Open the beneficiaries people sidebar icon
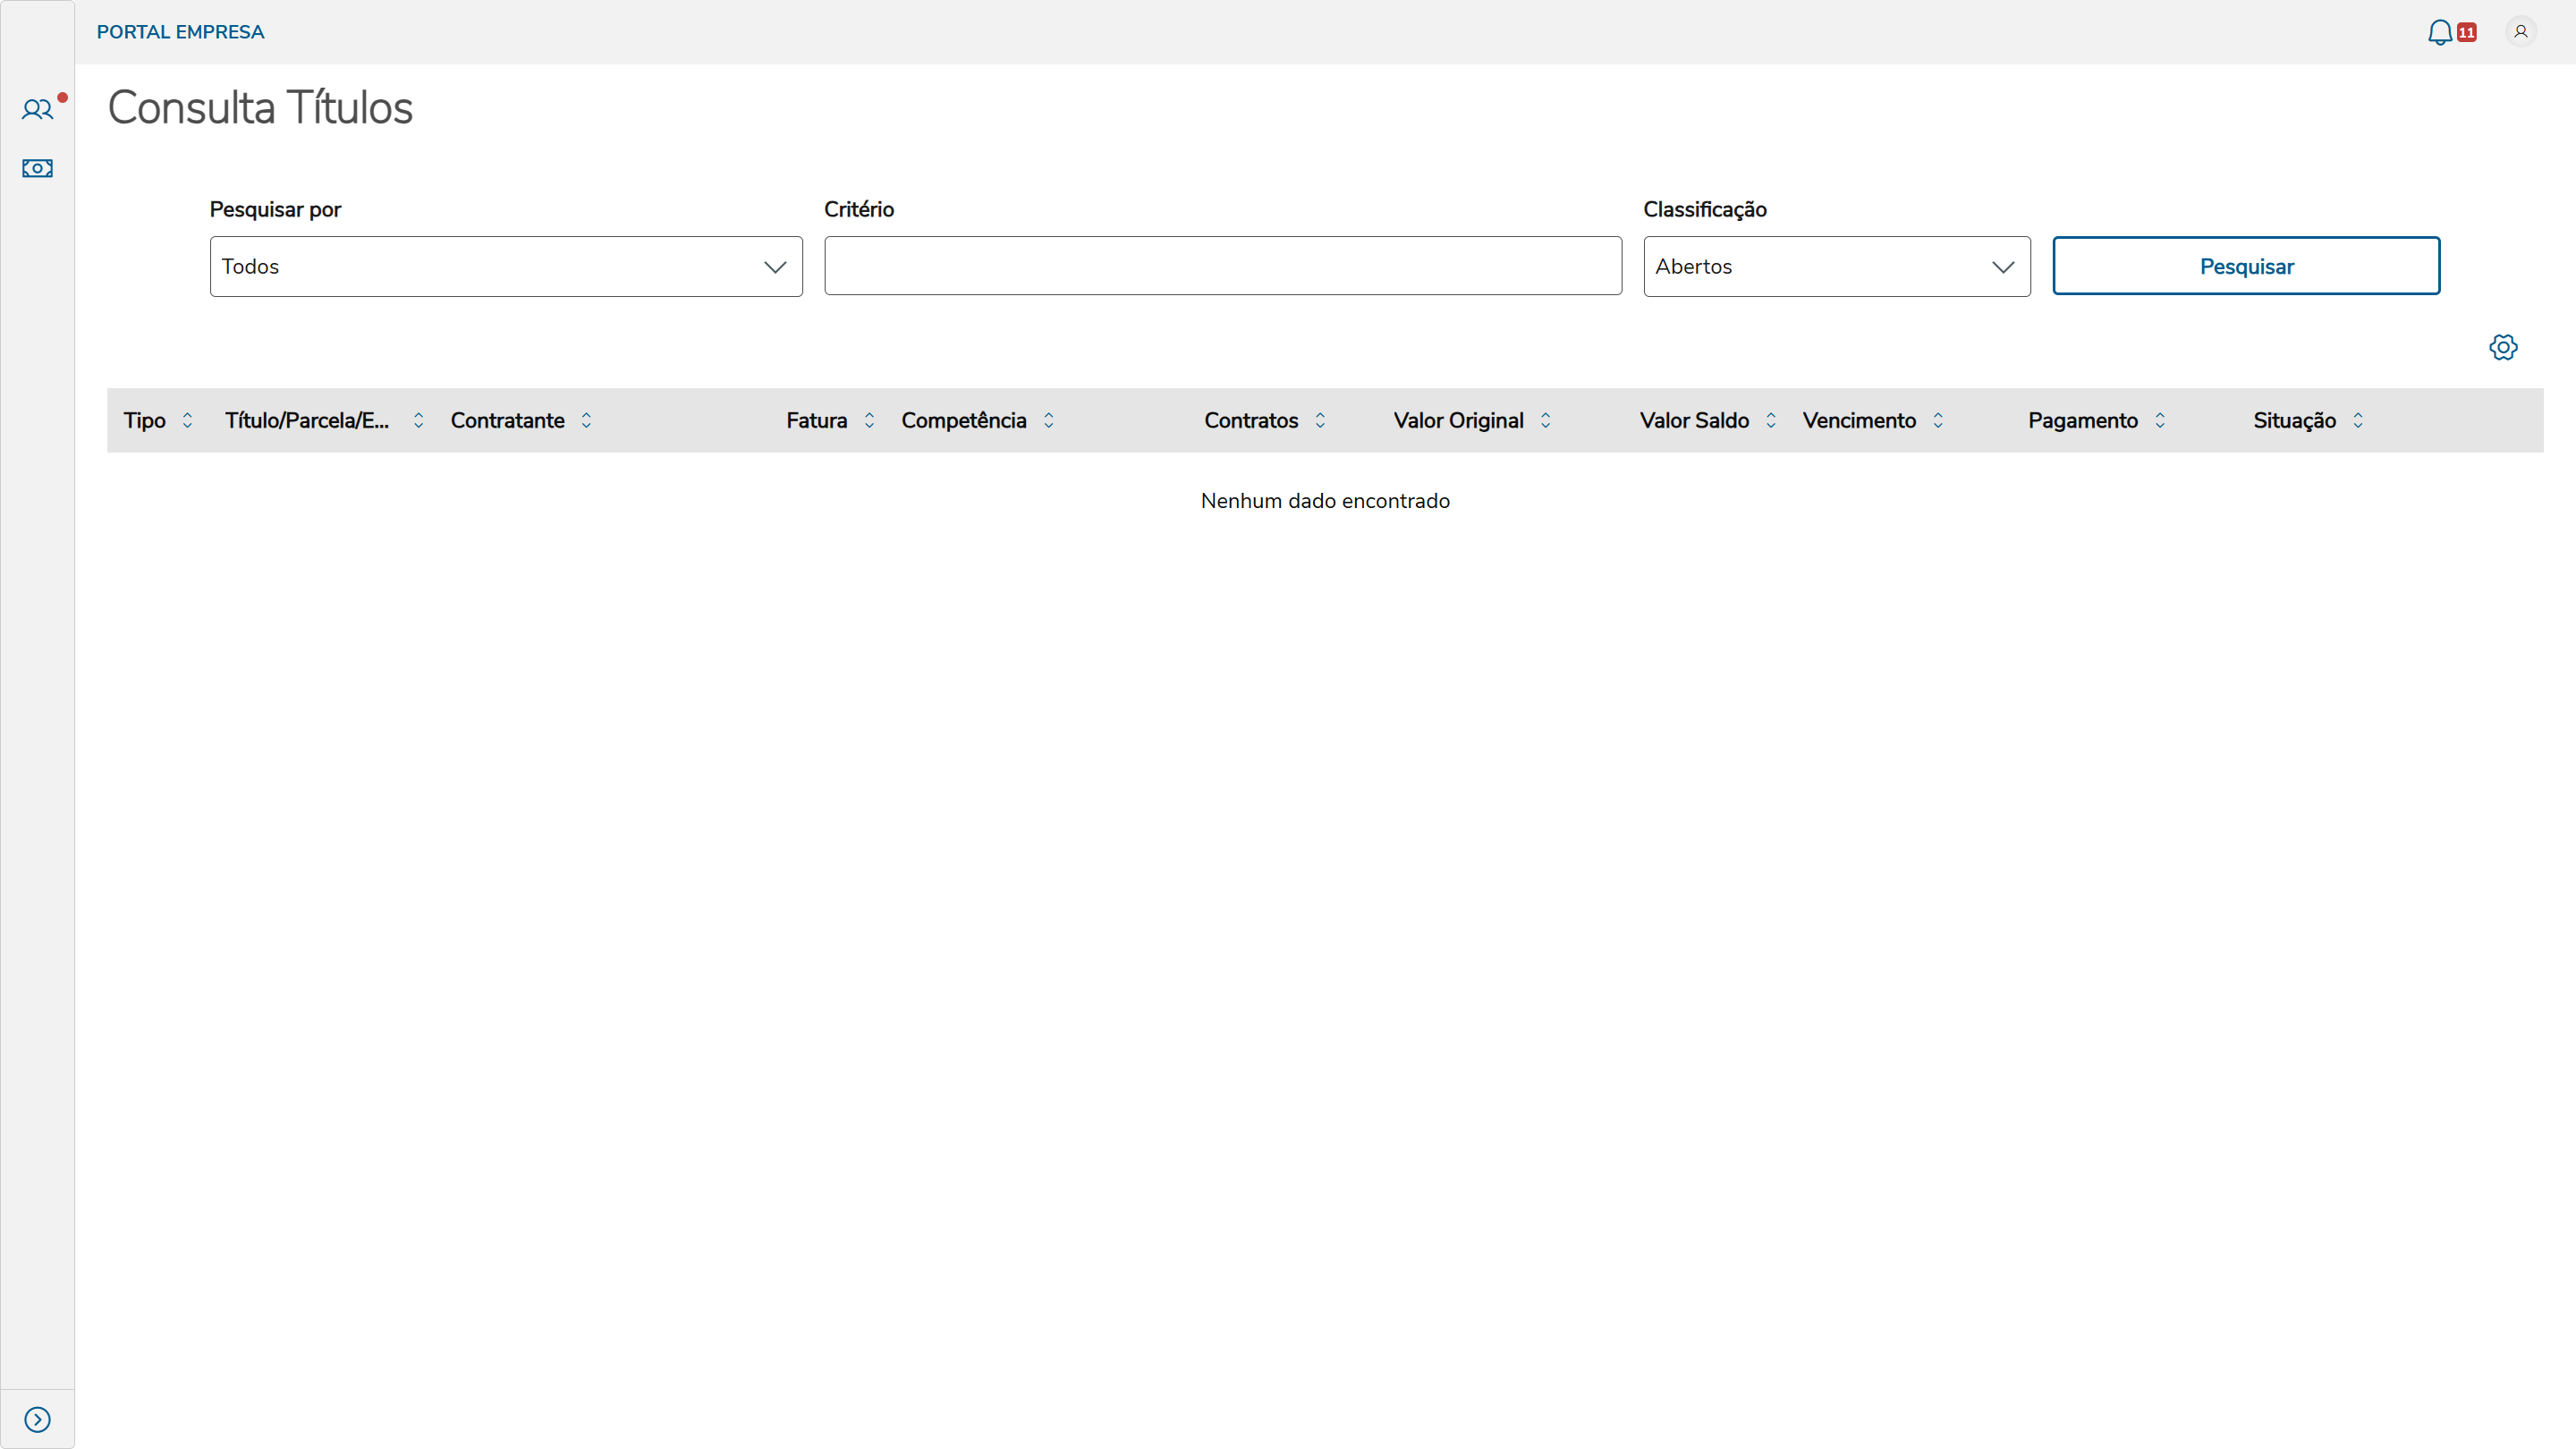 [37, 109]
